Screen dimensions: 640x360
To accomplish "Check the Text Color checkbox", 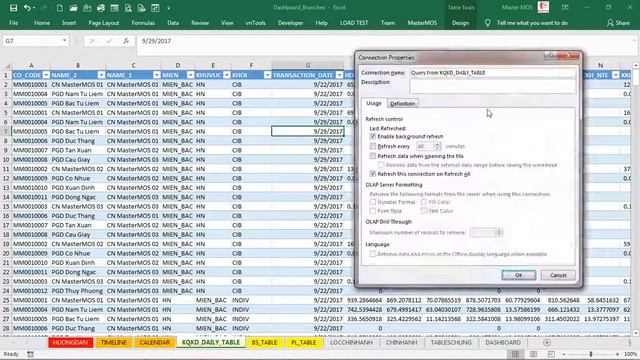I will pos(424,211).
